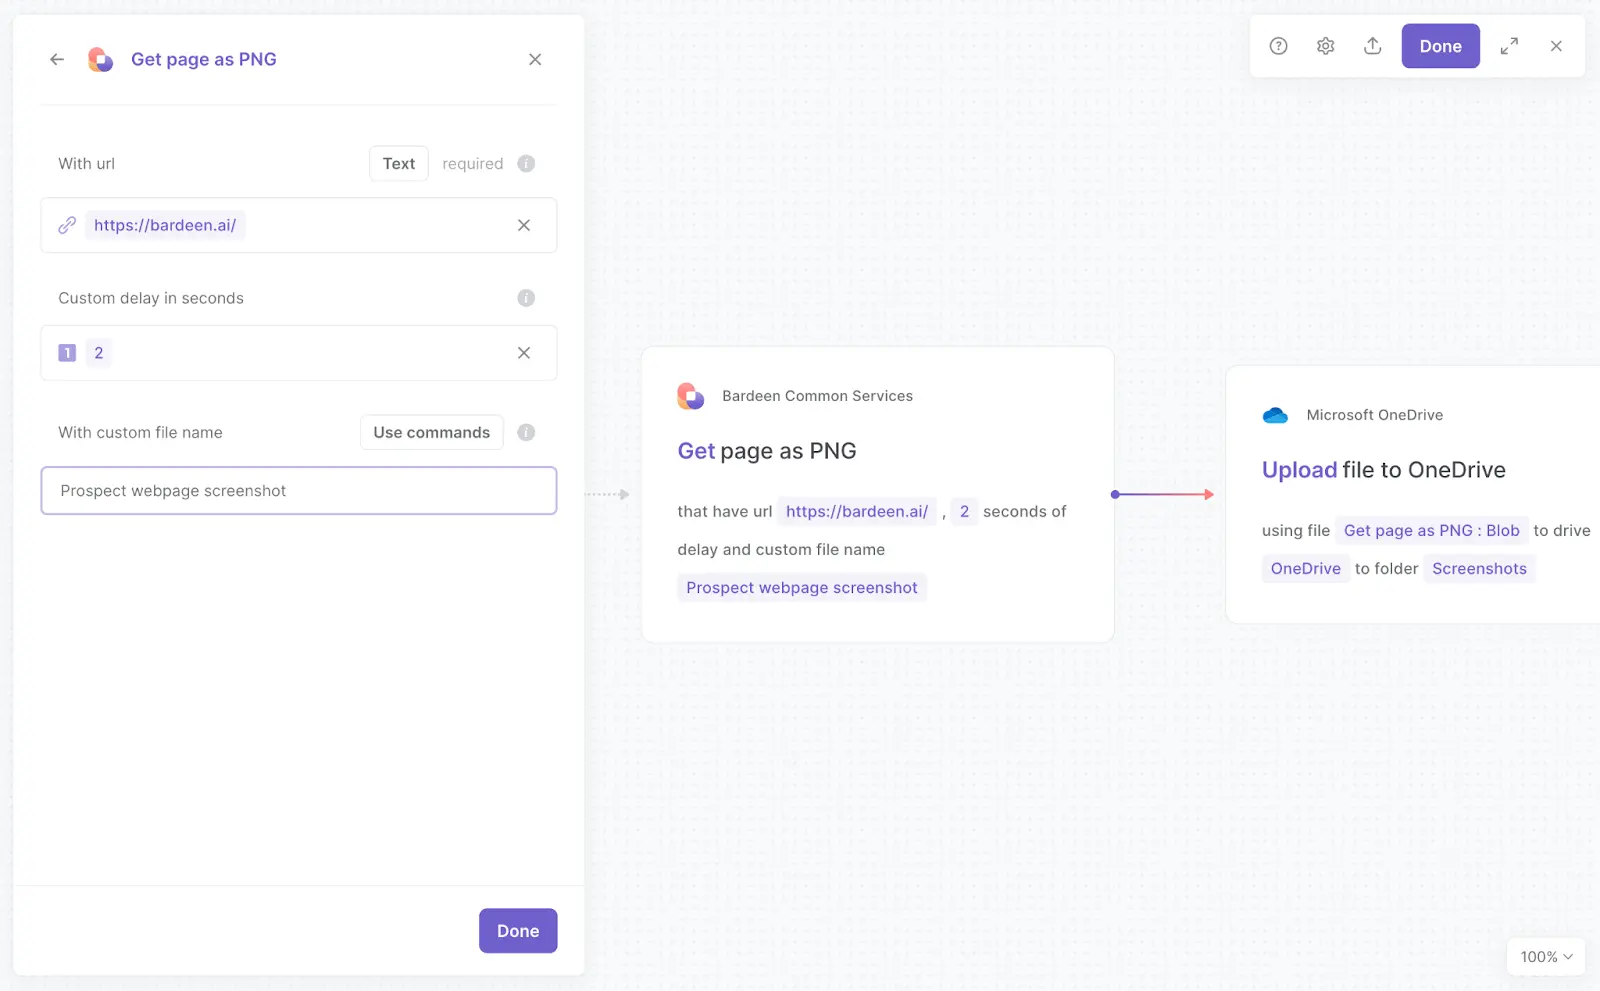The height and width of the screenshot is (991, 1600).
Task: Click Bardeen Common Services logo on card
Action: click(x=691, y=396)
